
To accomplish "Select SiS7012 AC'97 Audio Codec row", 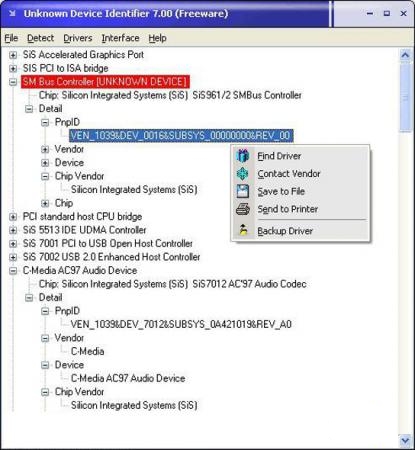I will click(x=172, y=284).
